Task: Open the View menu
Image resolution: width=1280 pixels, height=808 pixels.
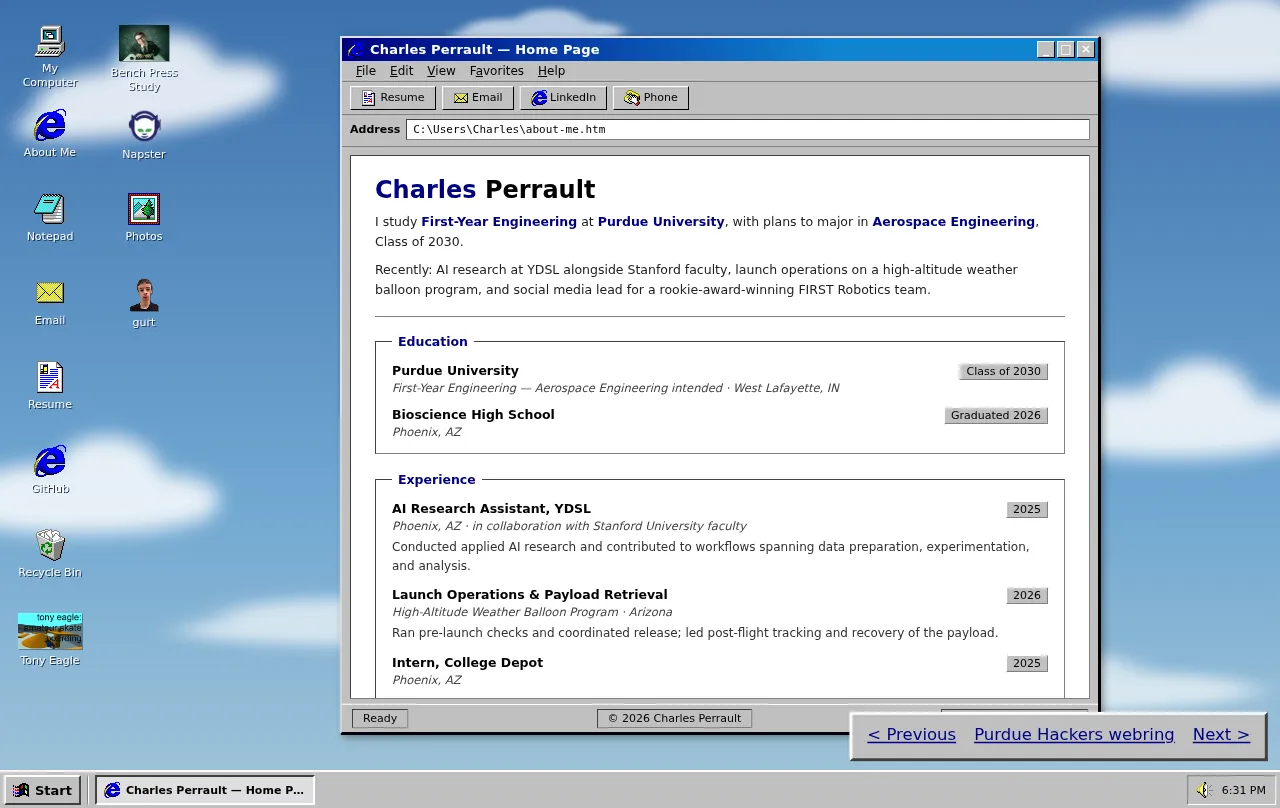Action: click(441, 71)
